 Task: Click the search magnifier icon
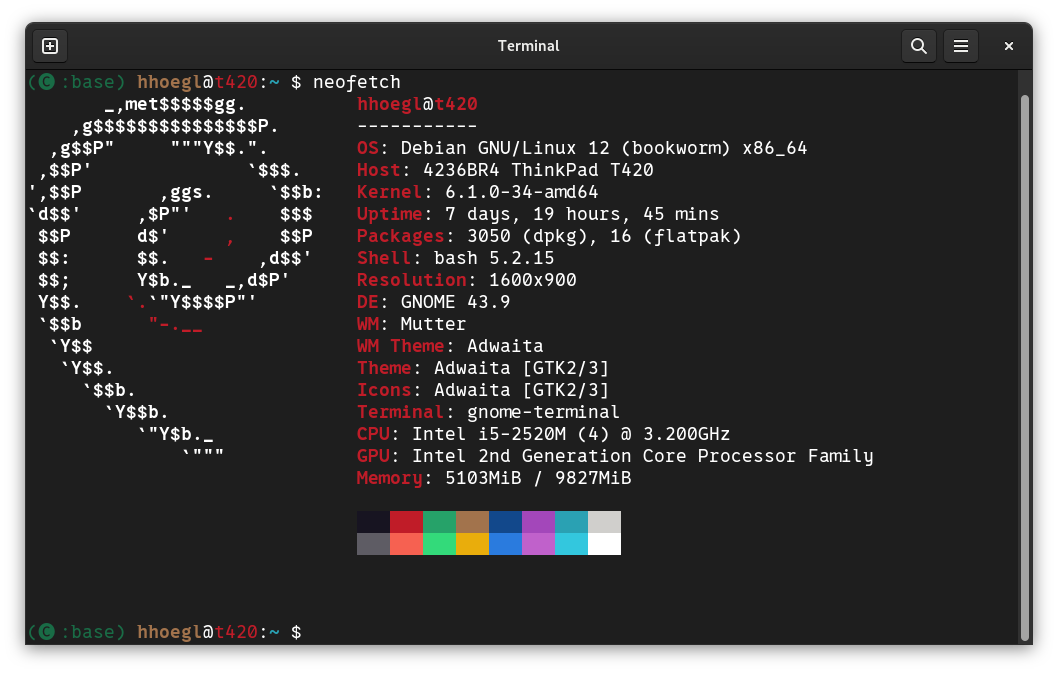tap(917, 46)
